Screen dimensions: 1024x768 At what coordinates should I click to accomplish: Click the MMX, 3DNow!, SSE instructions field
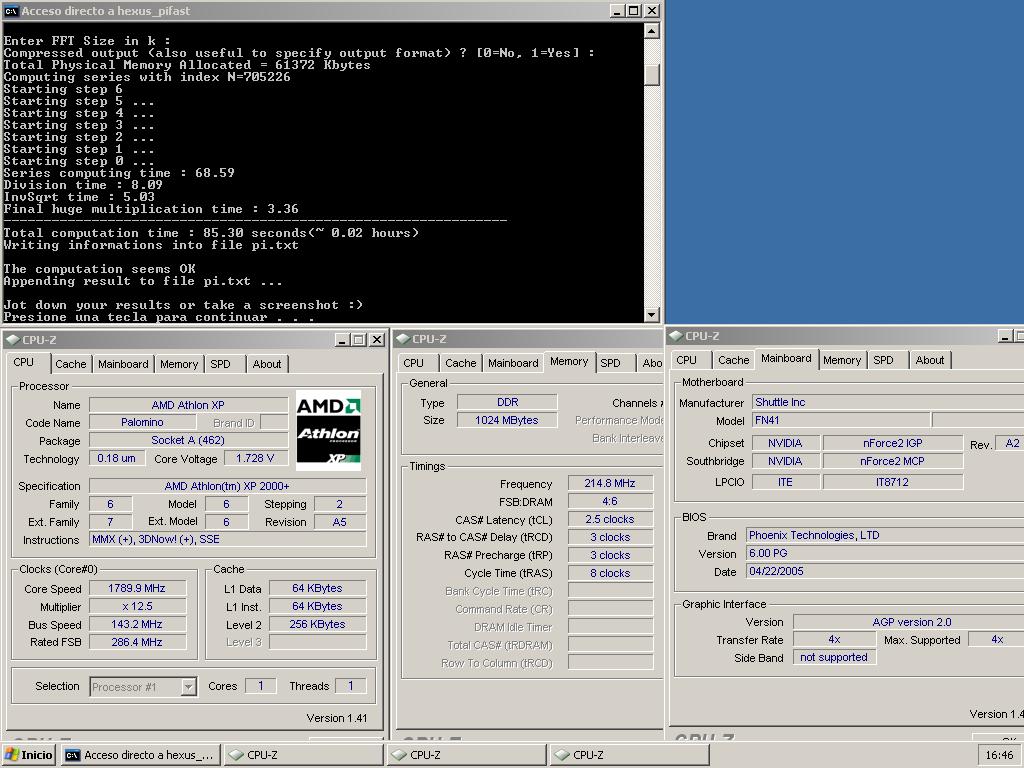(x=227, y=539)
